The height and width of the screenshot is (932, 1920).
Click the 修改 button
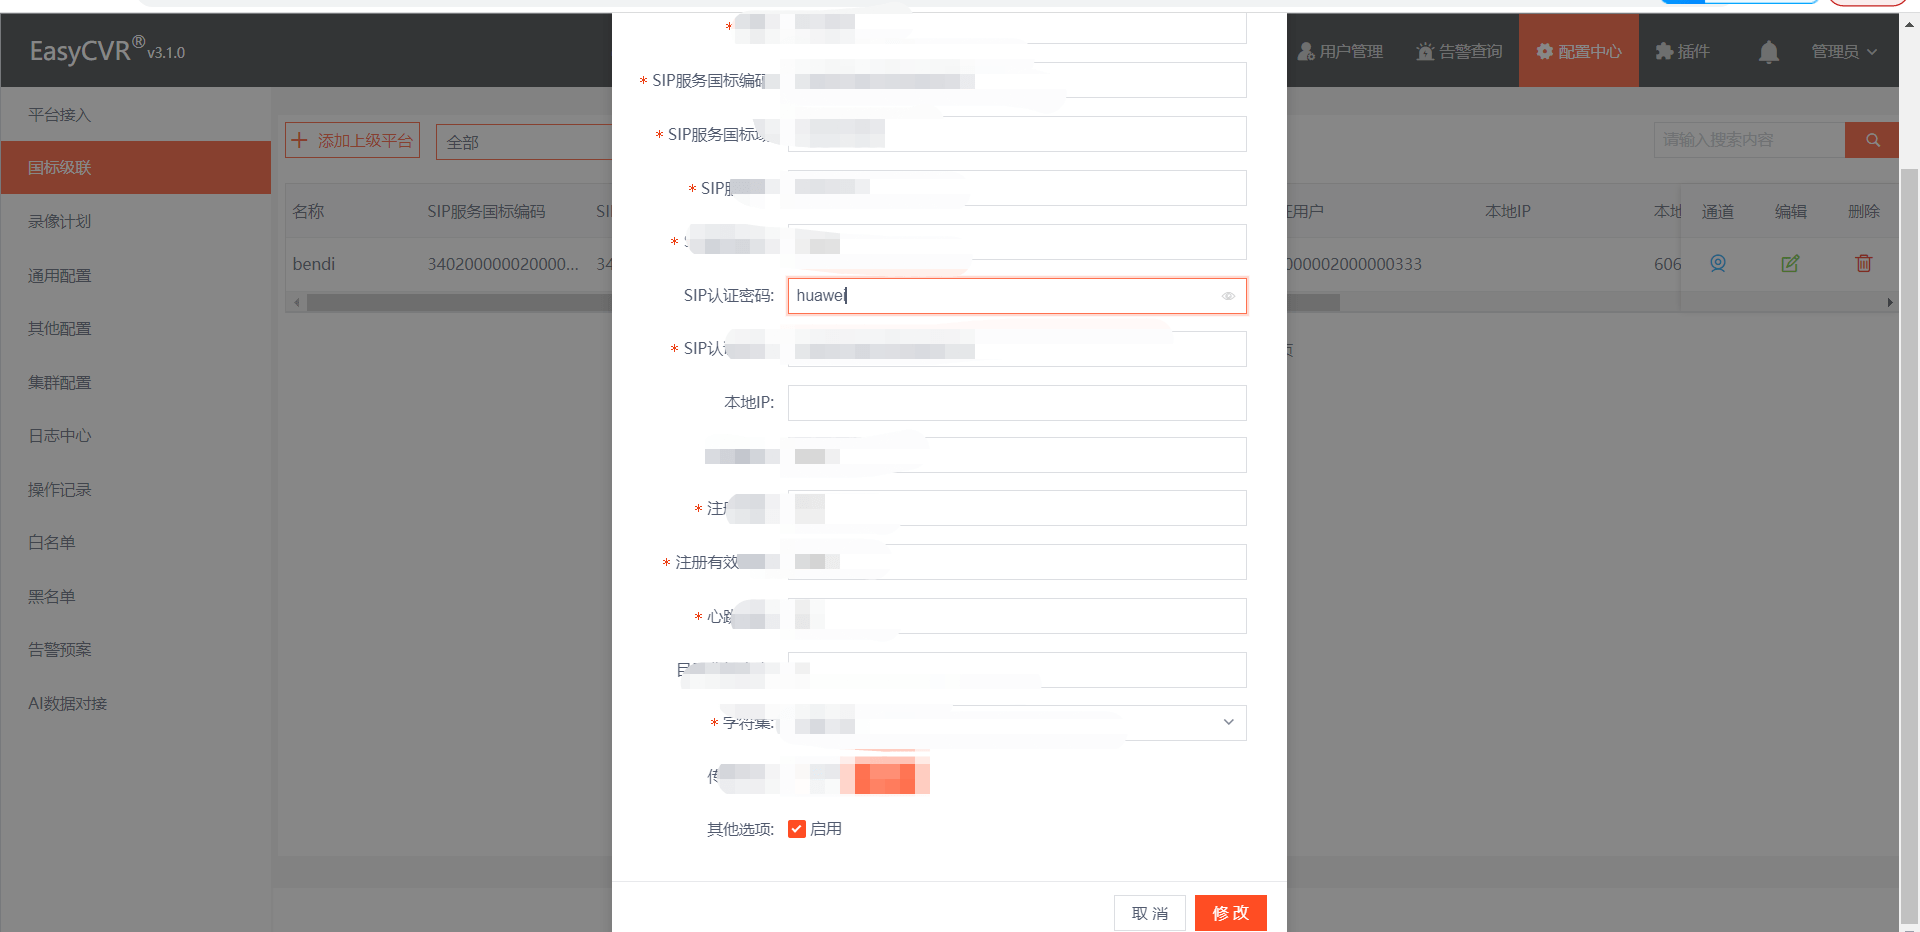point(1231,913)
